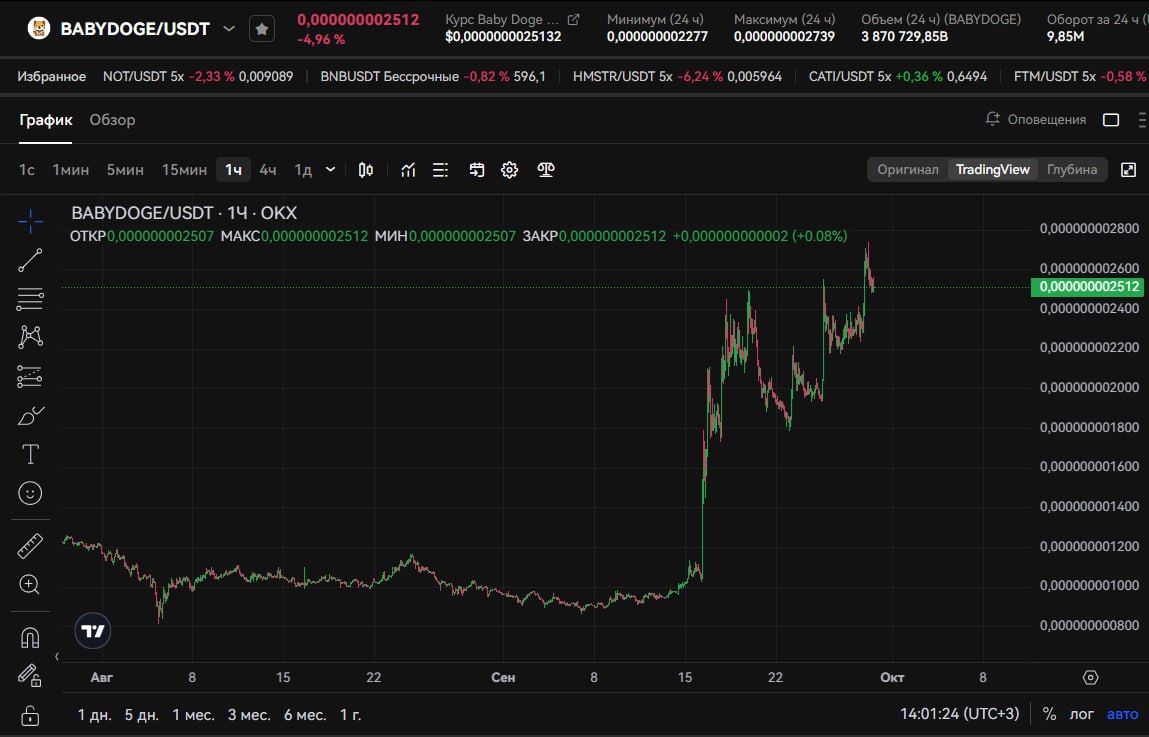Click the Сен date label on time axis
1149x737 pixels.
(x=503, y=678)
